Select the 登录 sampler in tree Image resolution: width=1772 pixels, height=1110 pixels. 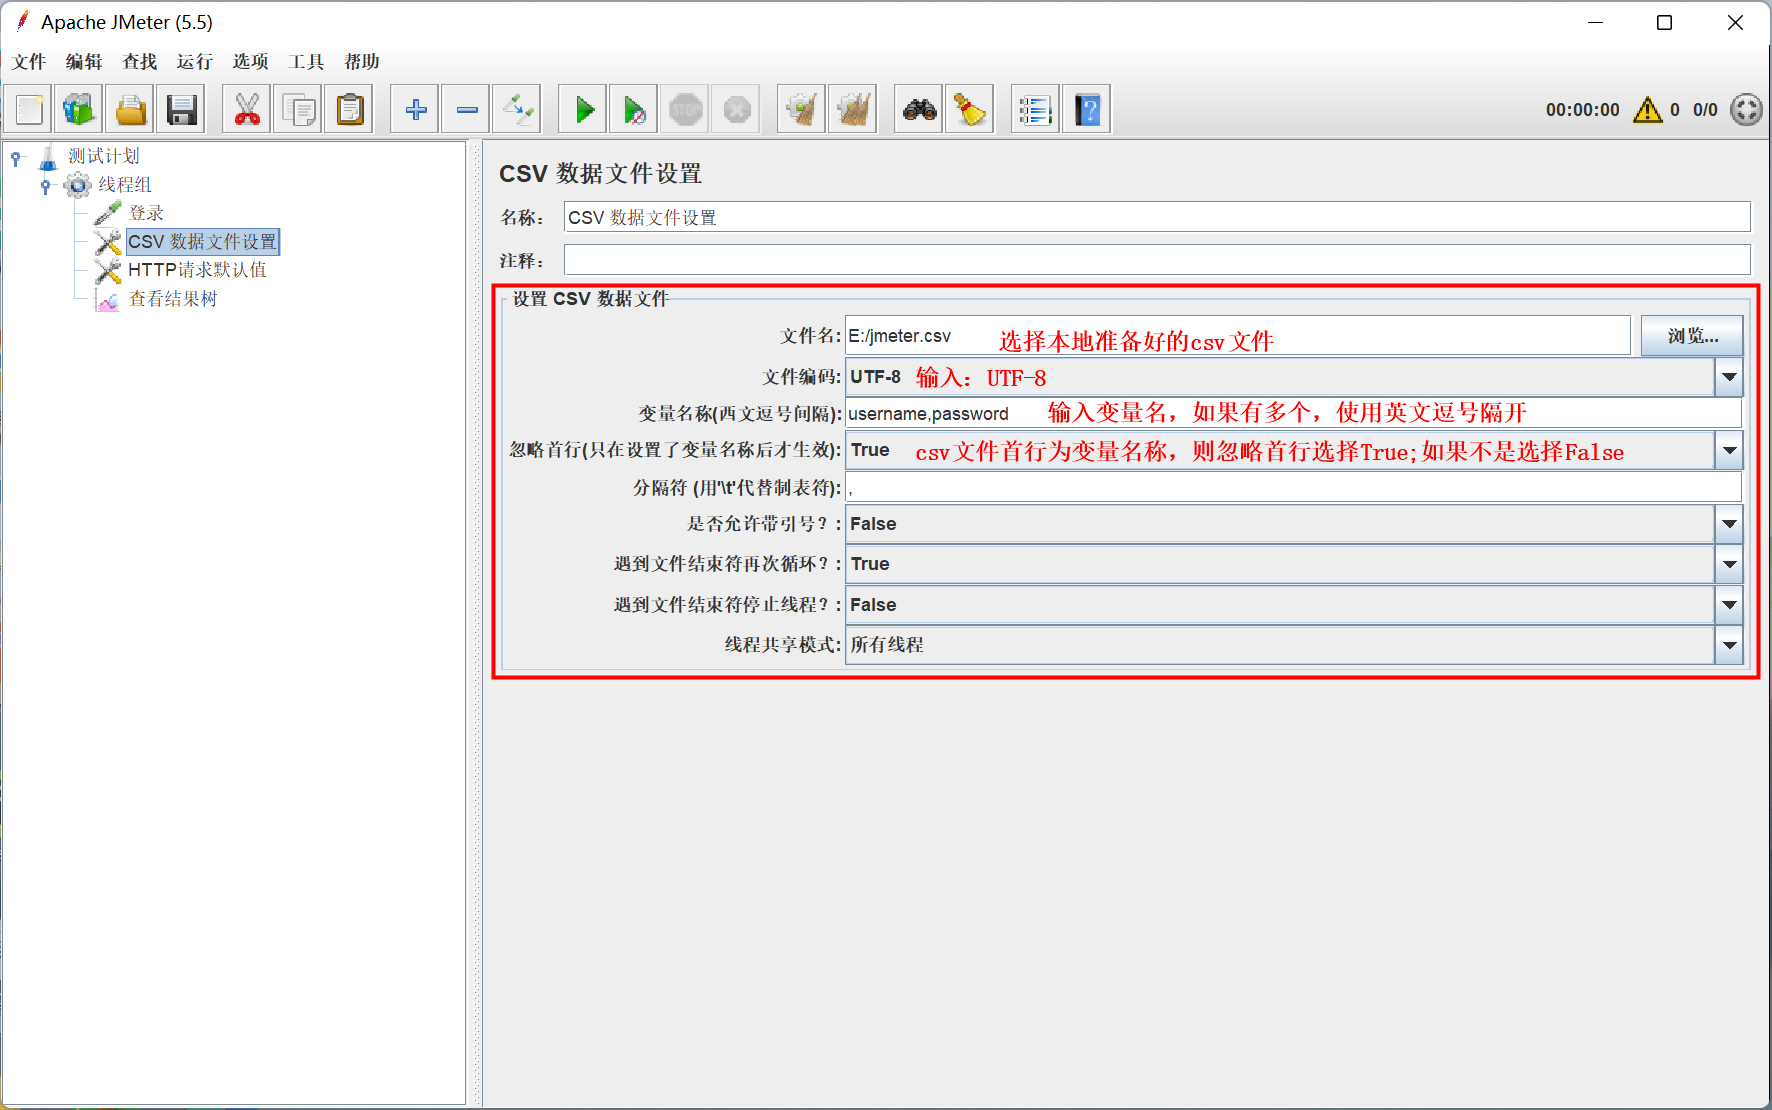(146, 213)
